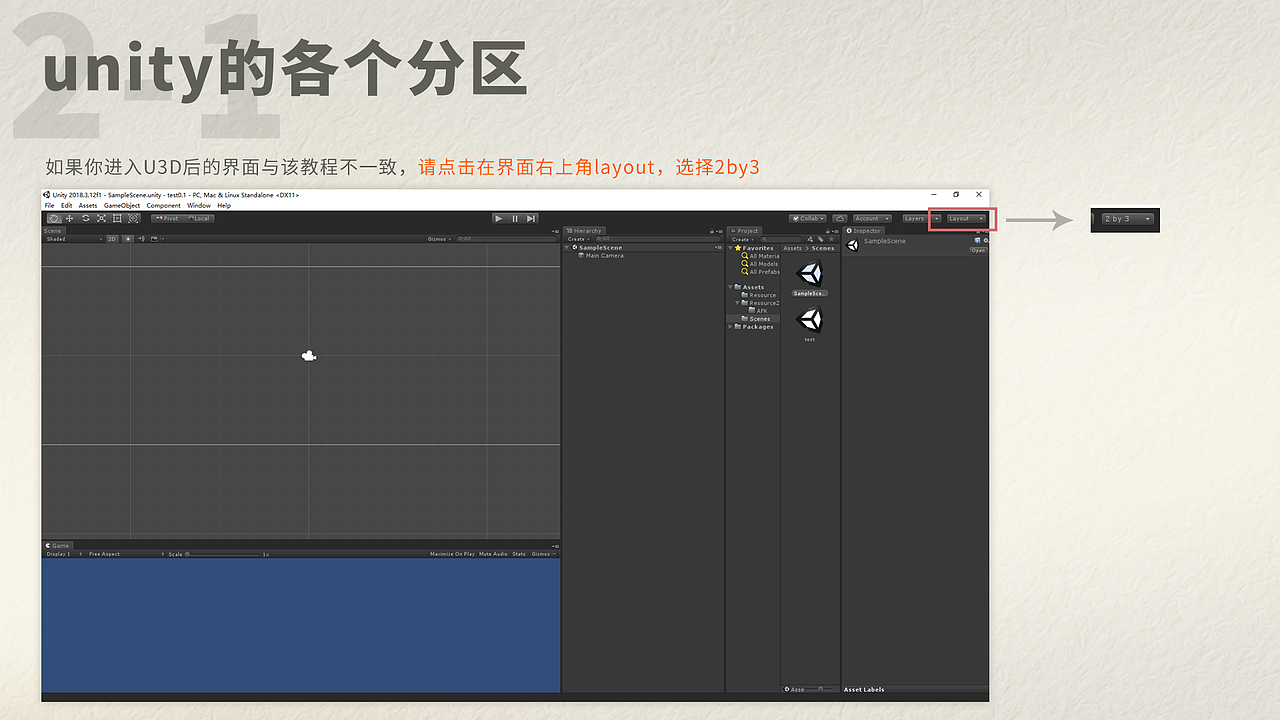Open the Window menu
Screen dimensions: 1280x720
[x=199, y=205]
